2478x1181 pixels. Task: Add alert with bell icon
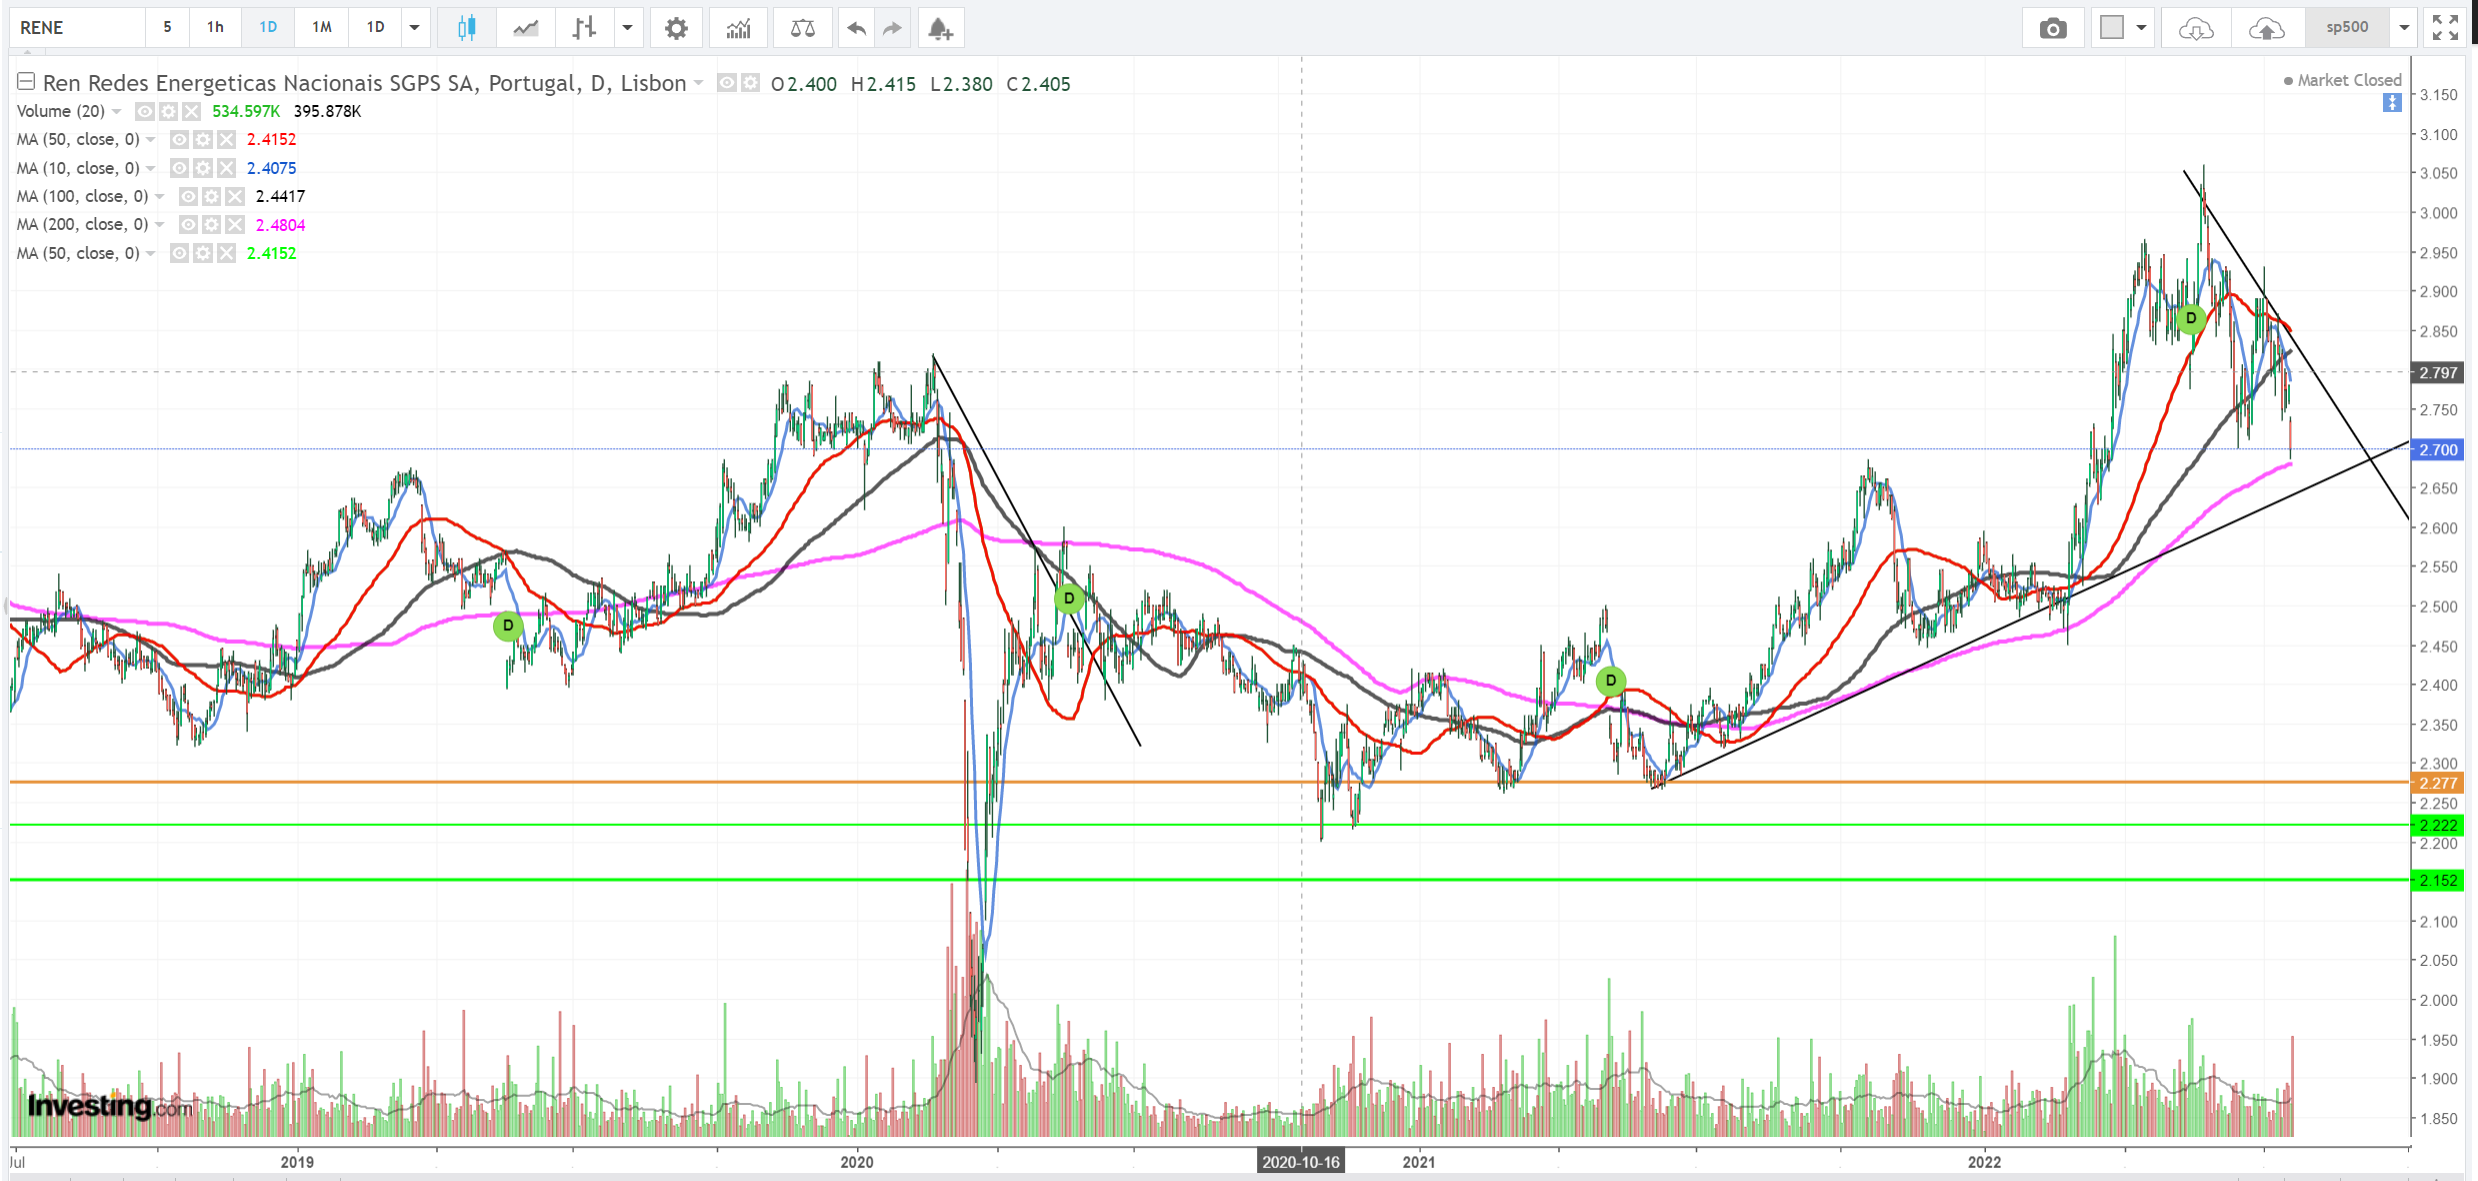point(939,28)
